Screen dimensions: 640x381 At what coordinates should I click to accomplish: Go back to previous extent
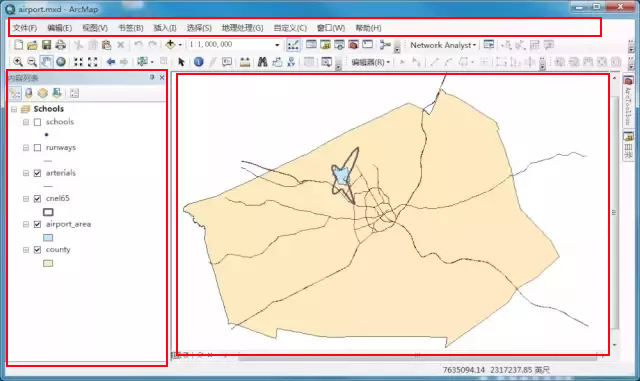click(110, 62)
